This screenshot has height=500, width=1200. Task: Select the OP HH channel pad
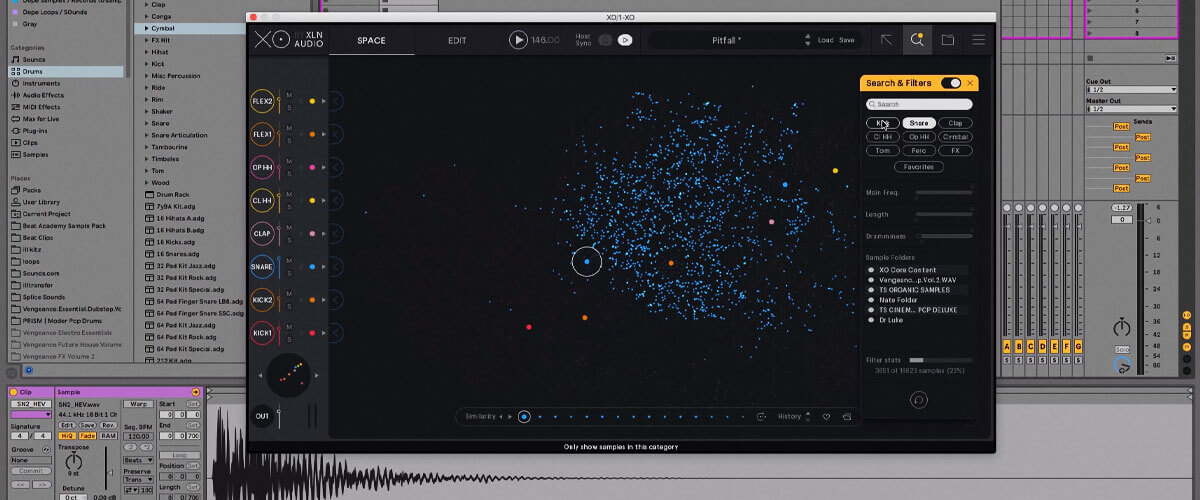point(262,167)
